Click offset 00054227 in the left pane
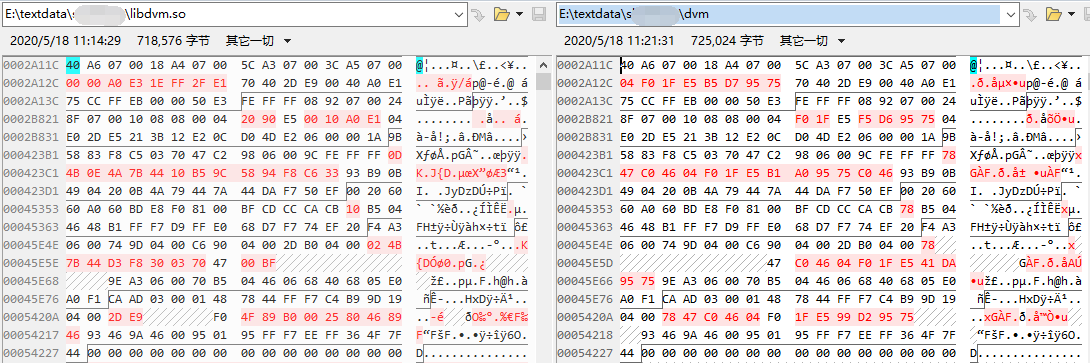 tap(31, 352)
